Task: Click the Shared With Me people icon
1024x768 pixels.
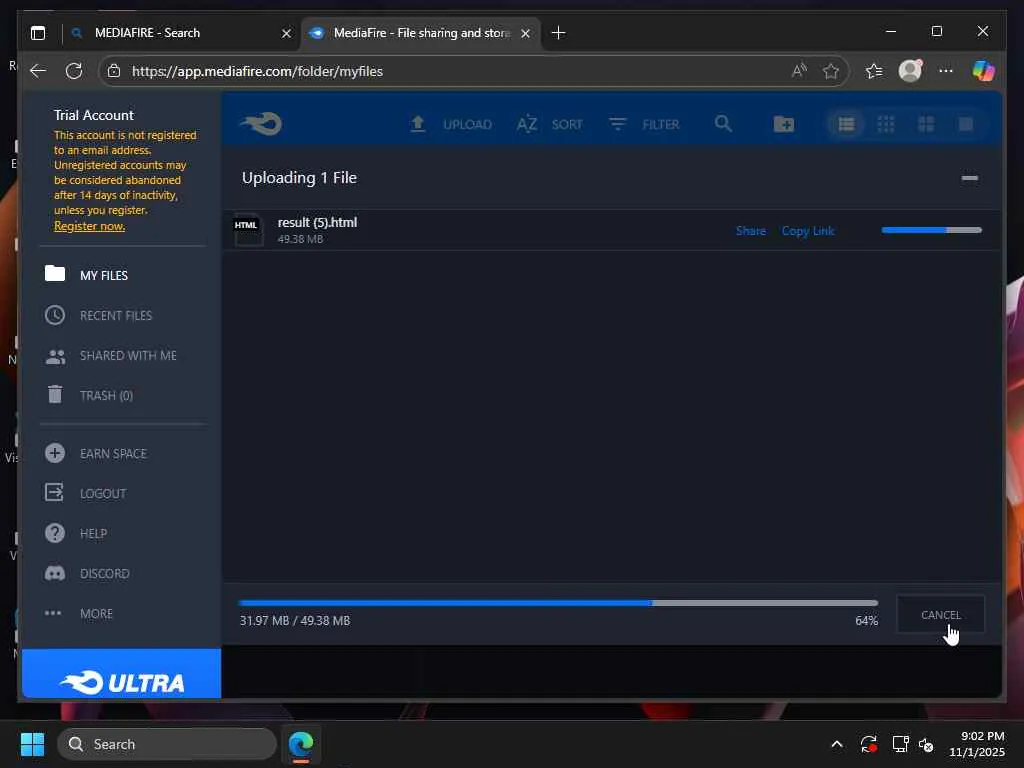Action: (x=55, y=356)
